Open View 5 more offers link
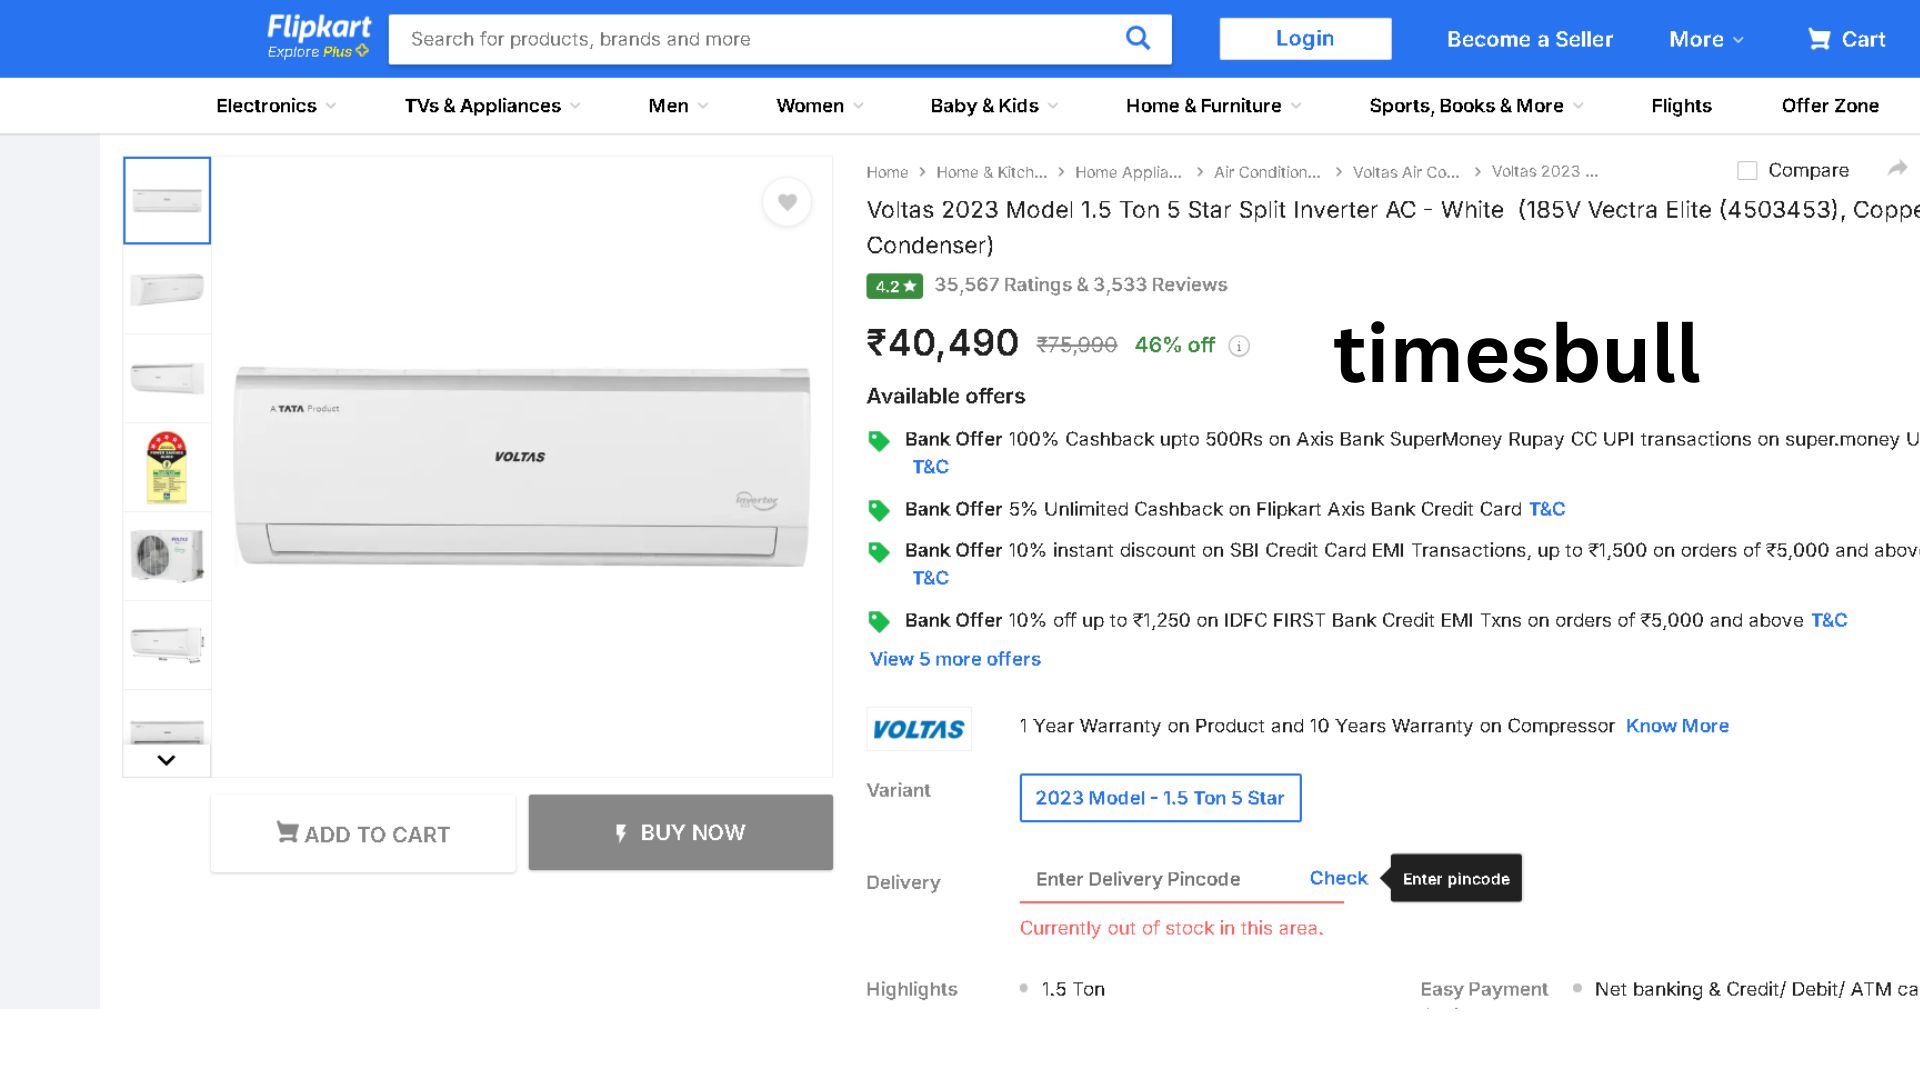This screenshot has width=1920, height=1080. [x=955, y=659]
